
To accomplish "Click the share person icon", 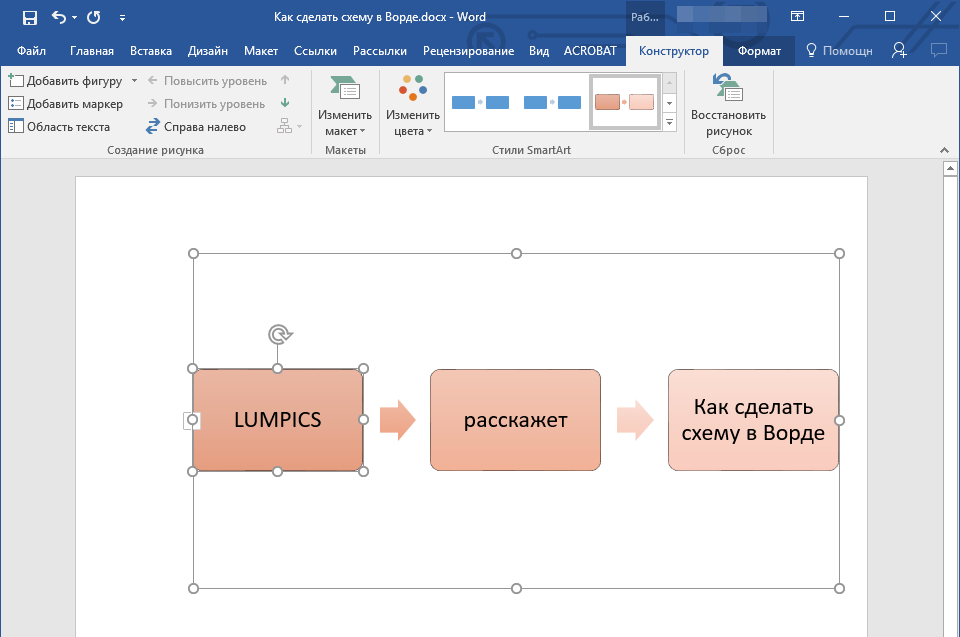I will click(900, 50).
